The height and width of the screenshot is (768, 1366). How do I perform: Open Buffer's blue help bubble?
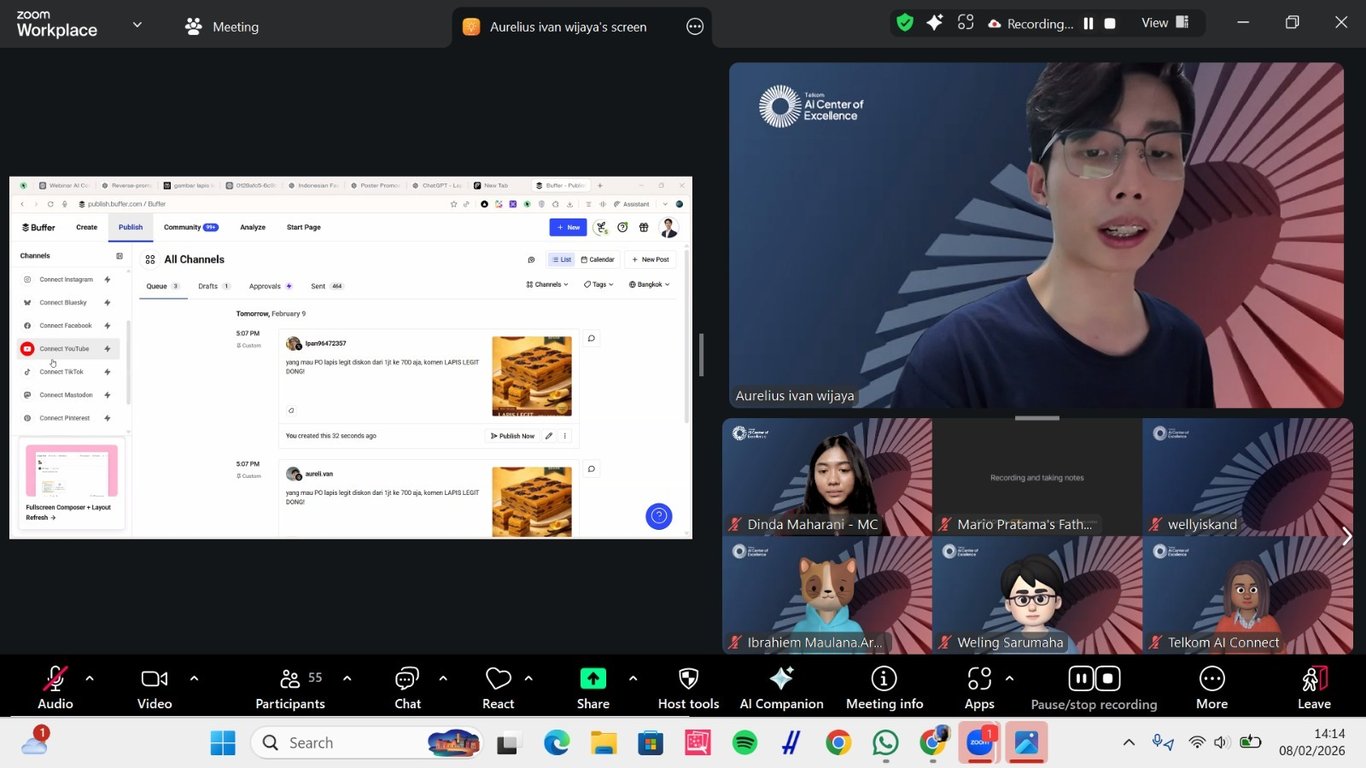click(x=658, y=516)
